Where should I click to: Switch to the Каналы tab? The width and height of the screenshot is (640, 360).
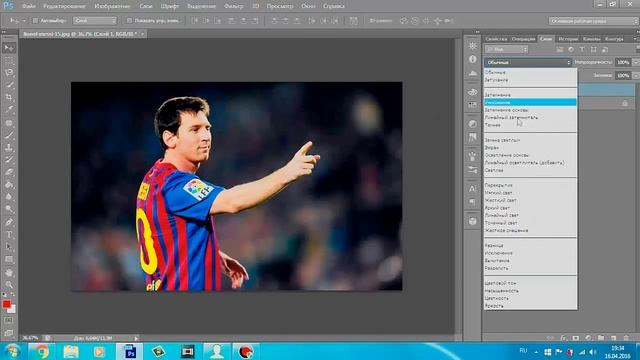click(x=591, y=39)
